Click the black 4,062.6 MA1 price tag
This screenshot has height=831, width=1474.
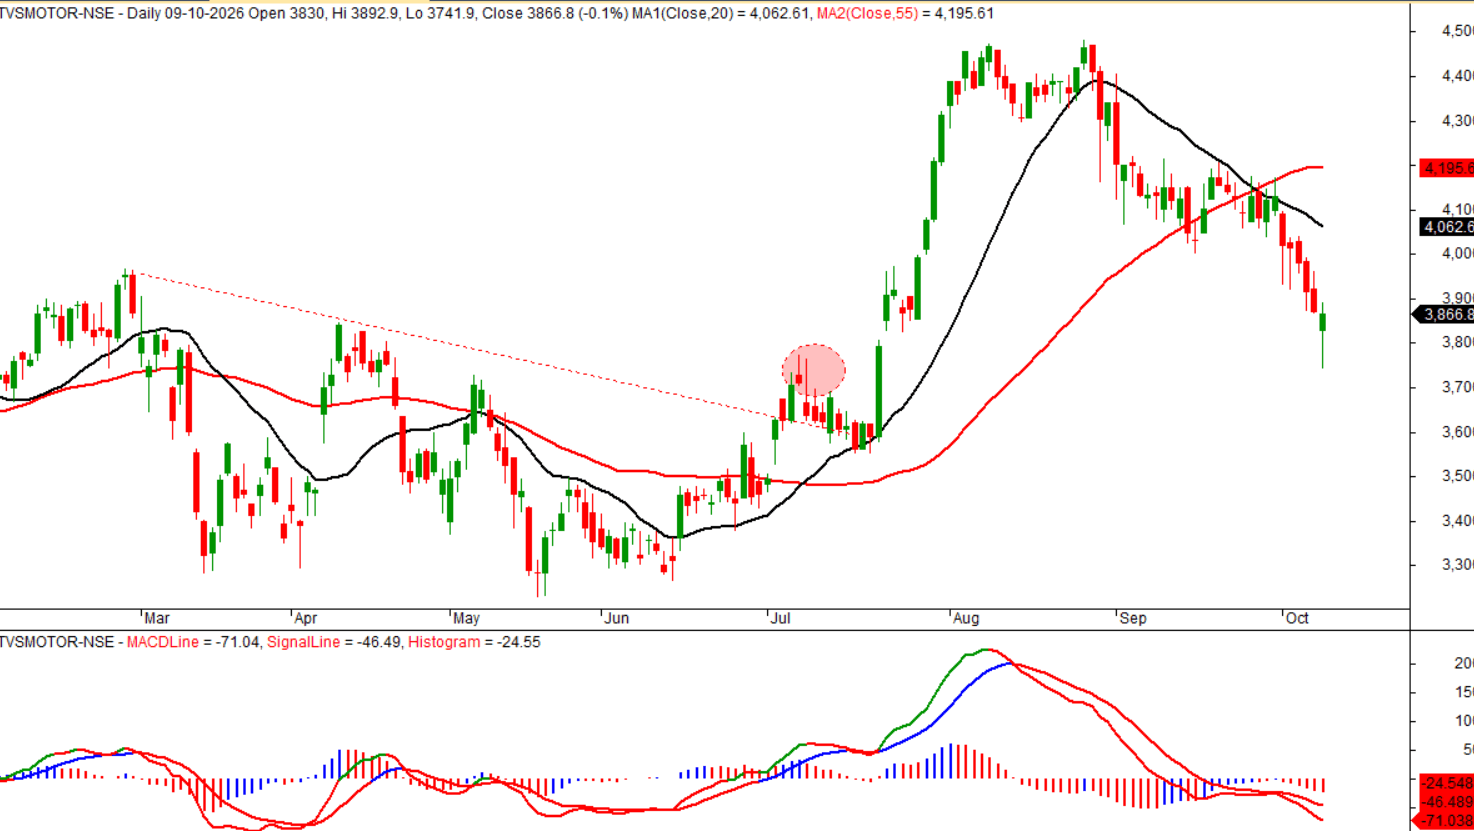click(1447, 227)
